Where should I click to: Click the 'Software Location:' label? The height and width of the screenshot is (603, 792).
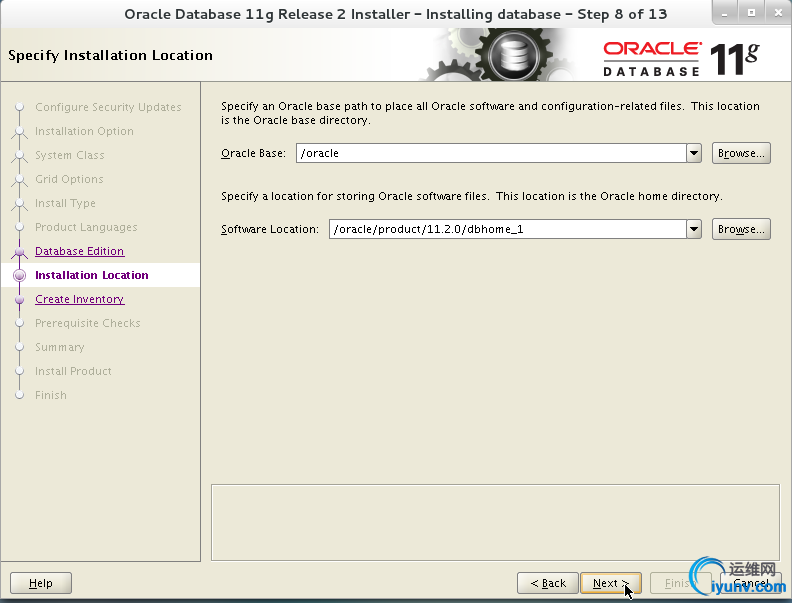[x=270, y=229]
